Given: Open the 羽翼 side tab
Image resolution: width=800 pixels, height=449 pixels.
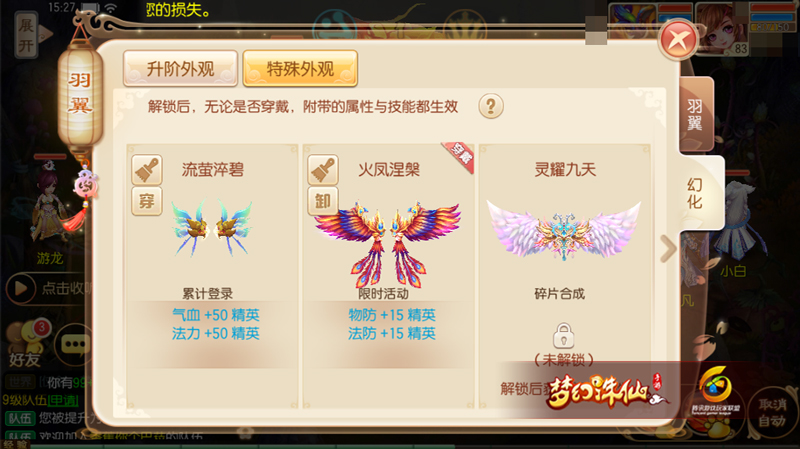Looking at the screenshot, I should (695, 114).
